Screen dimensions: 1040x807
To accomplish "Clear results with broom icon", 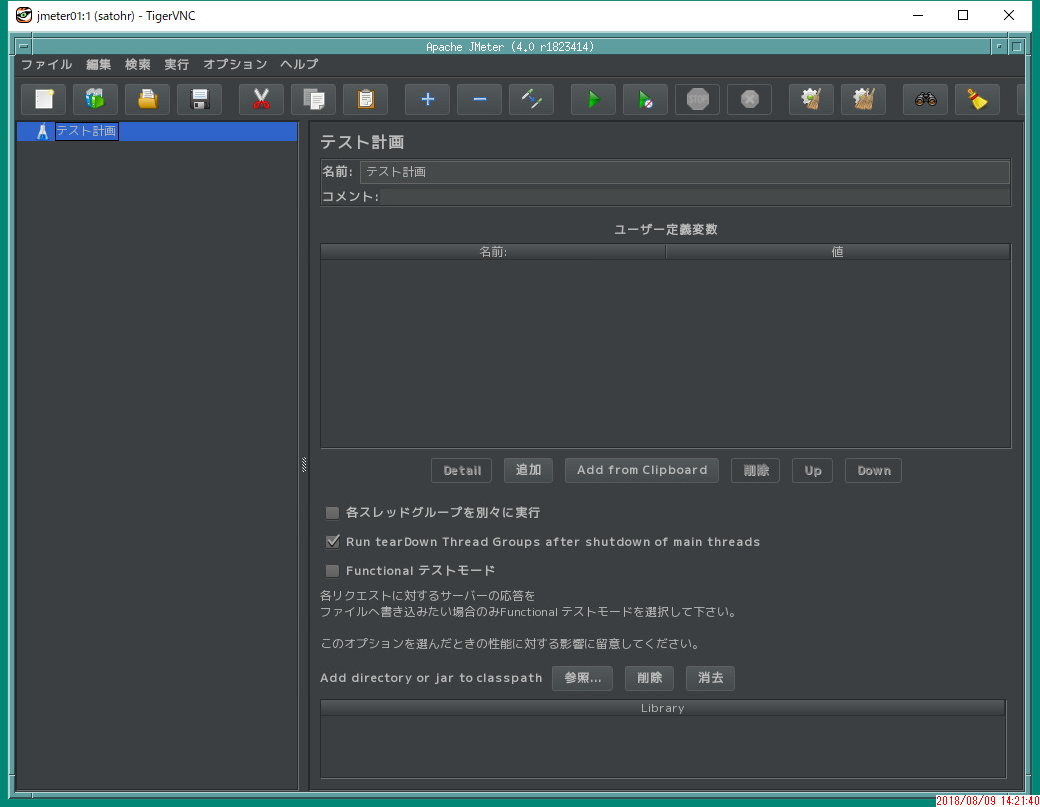I will [x=976, y=99].
